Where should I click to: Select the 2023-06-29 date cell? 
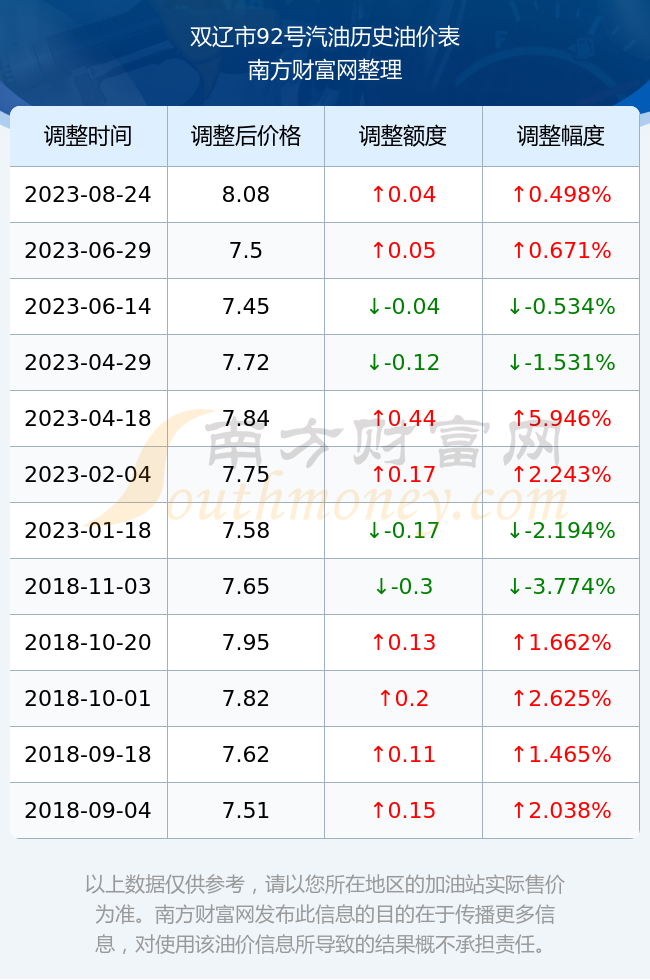88,251
